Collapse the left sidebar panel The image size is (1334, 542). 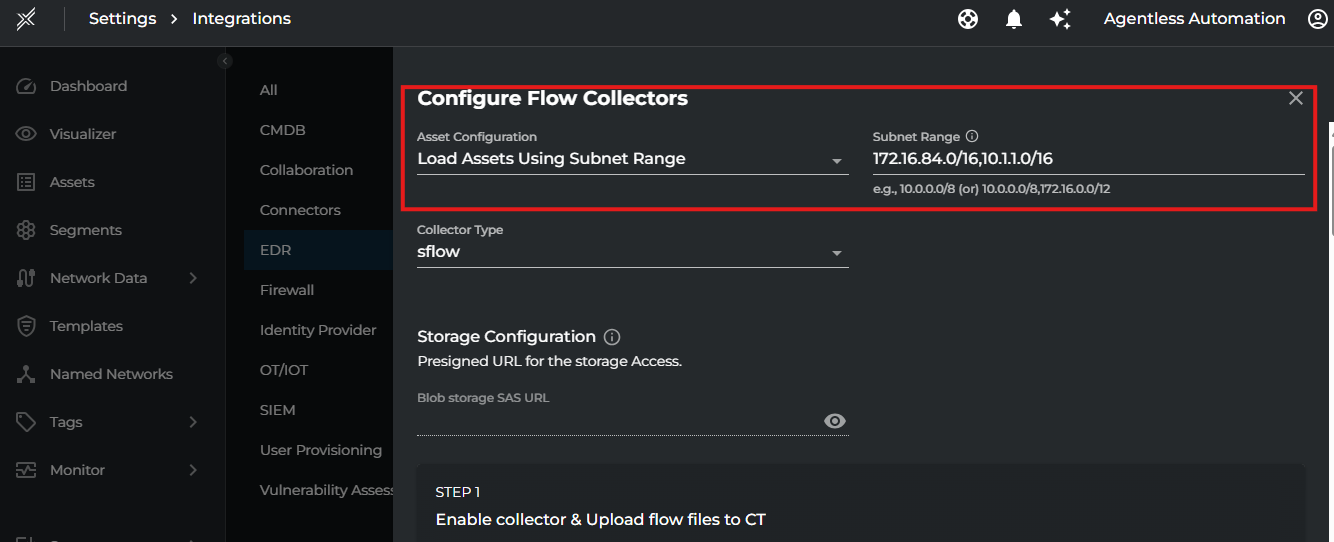point(225,61)
